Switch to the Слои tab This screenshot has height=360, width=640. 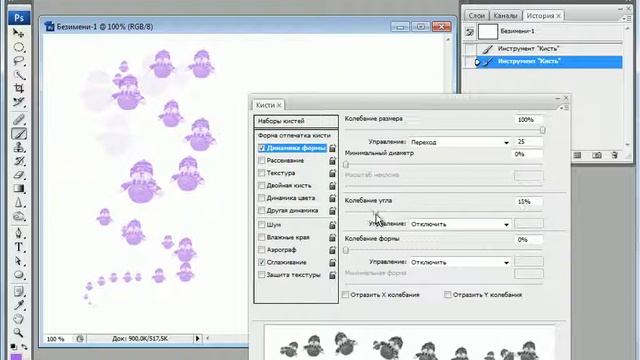point(476,16)
